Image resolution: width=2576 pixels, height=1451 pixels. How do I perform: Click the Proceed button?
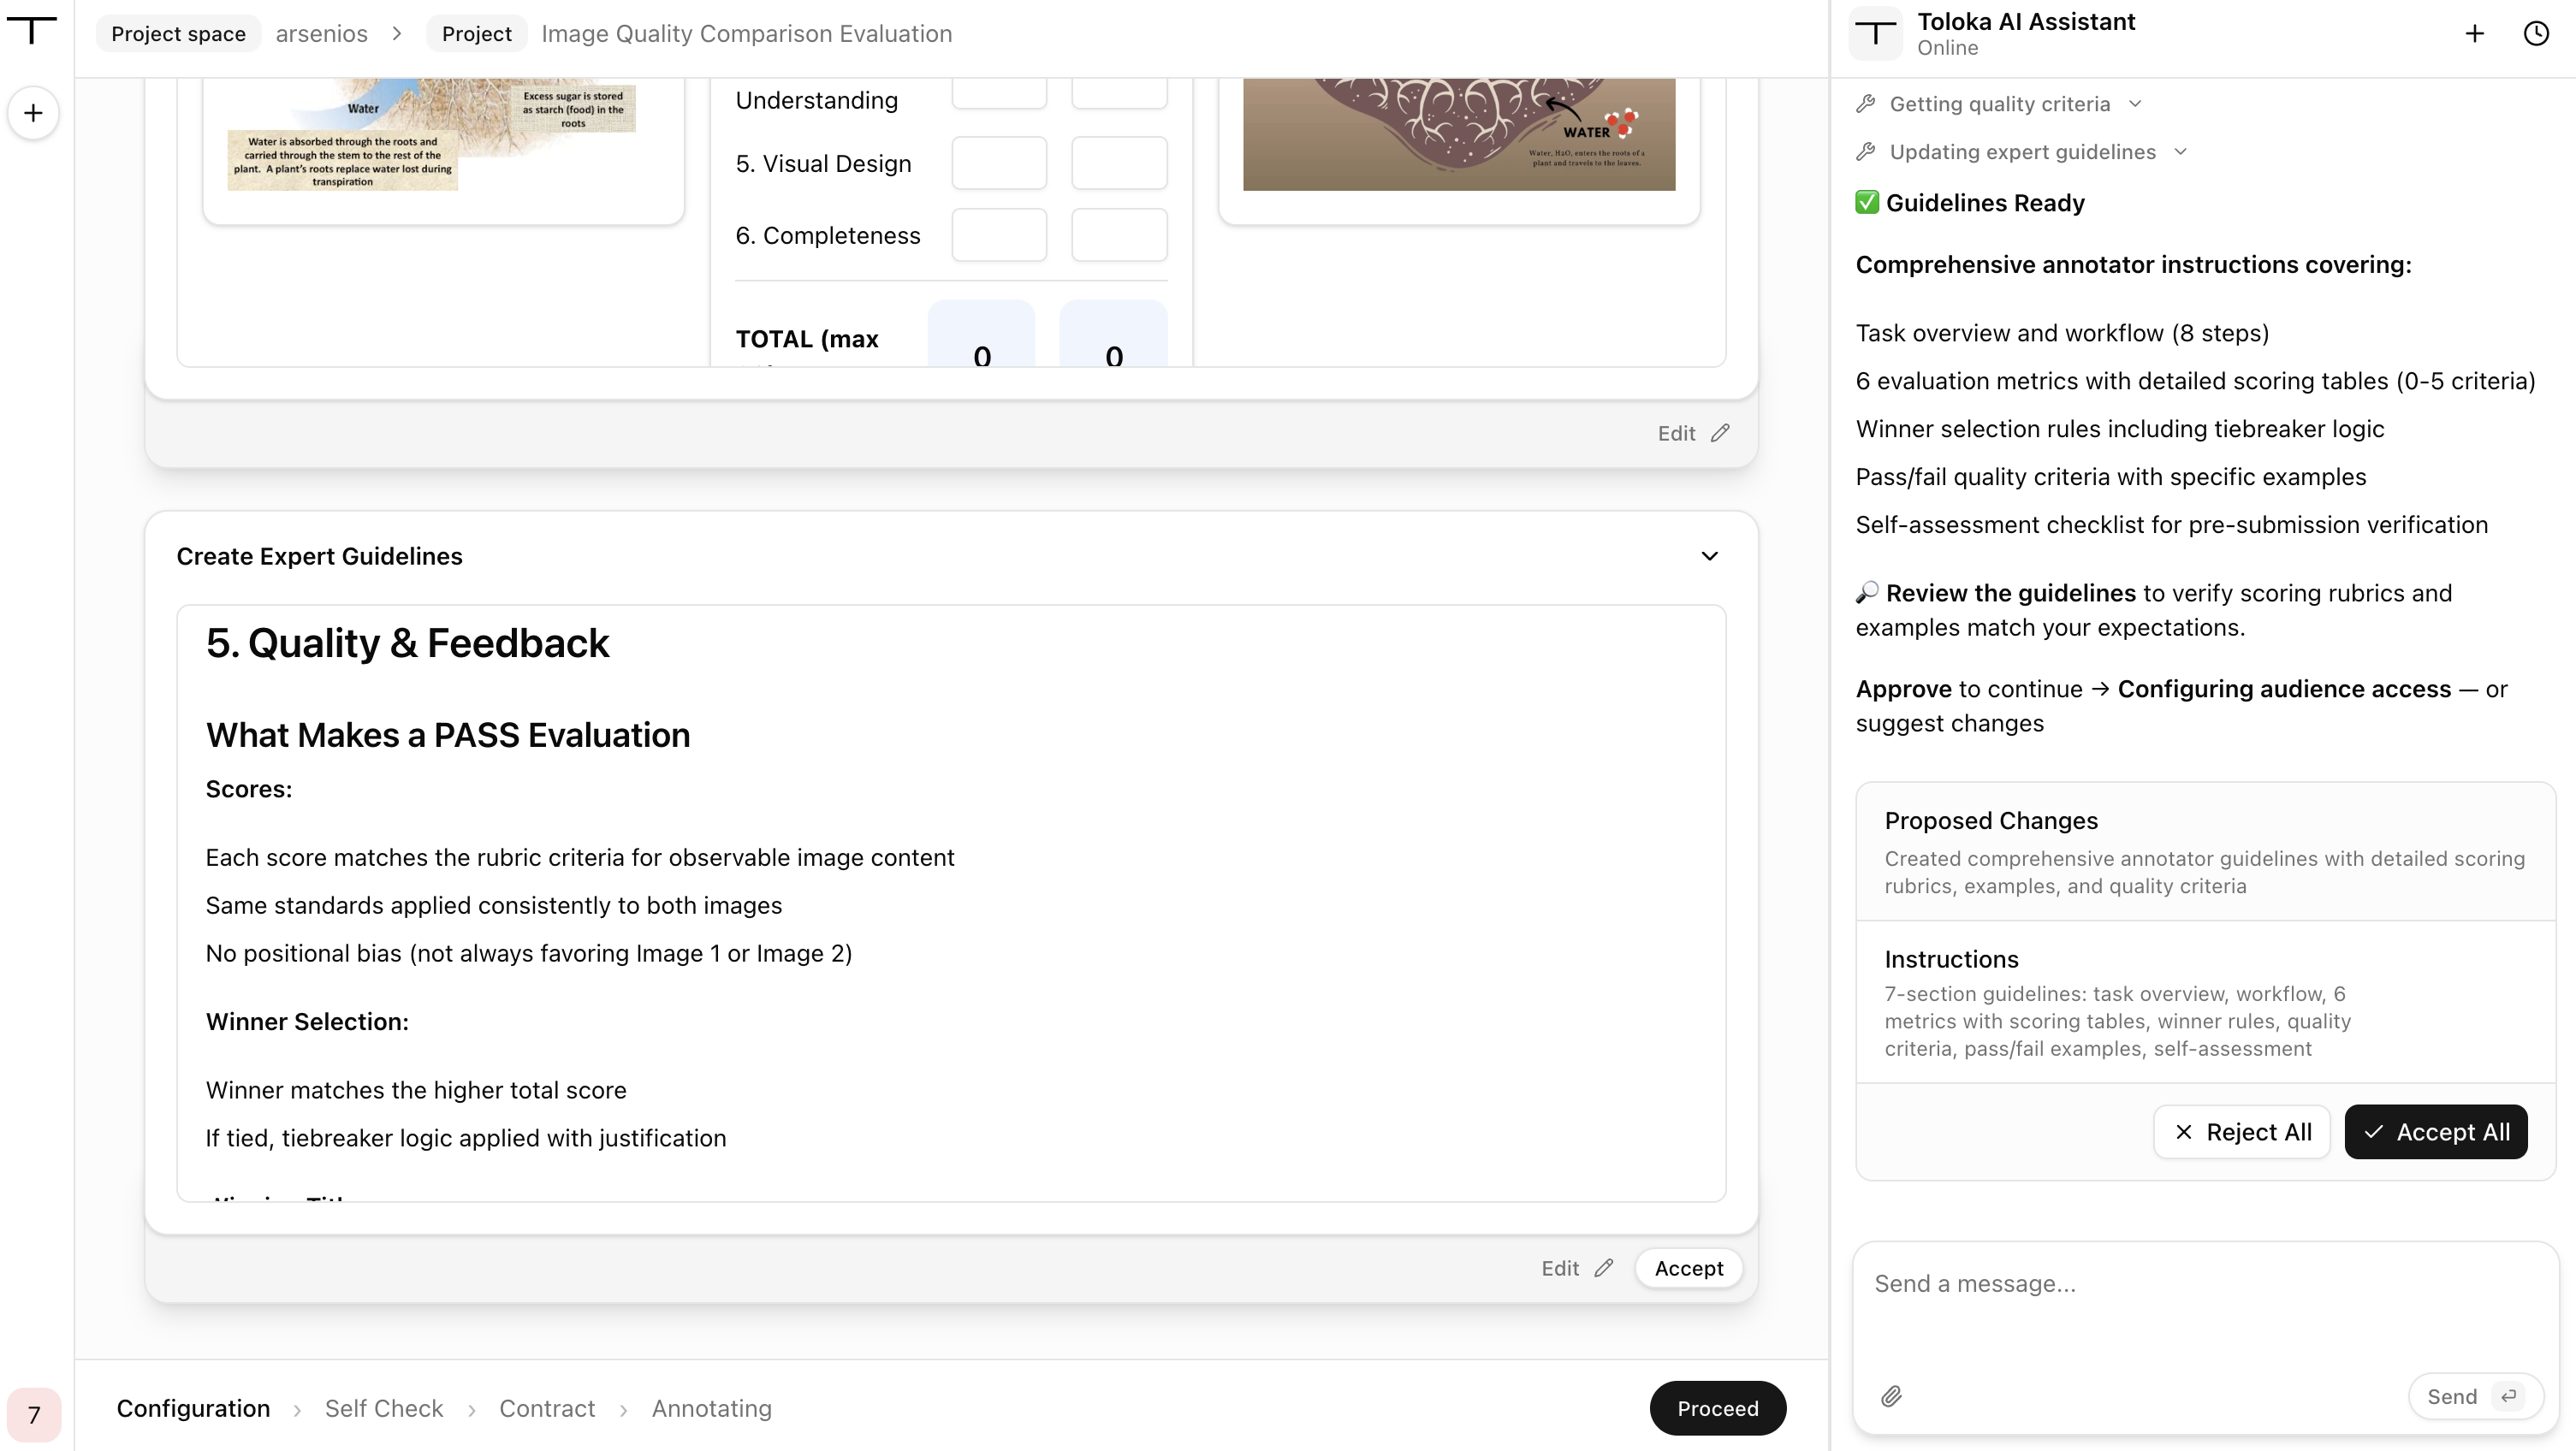click(x=1718, y=1408)
